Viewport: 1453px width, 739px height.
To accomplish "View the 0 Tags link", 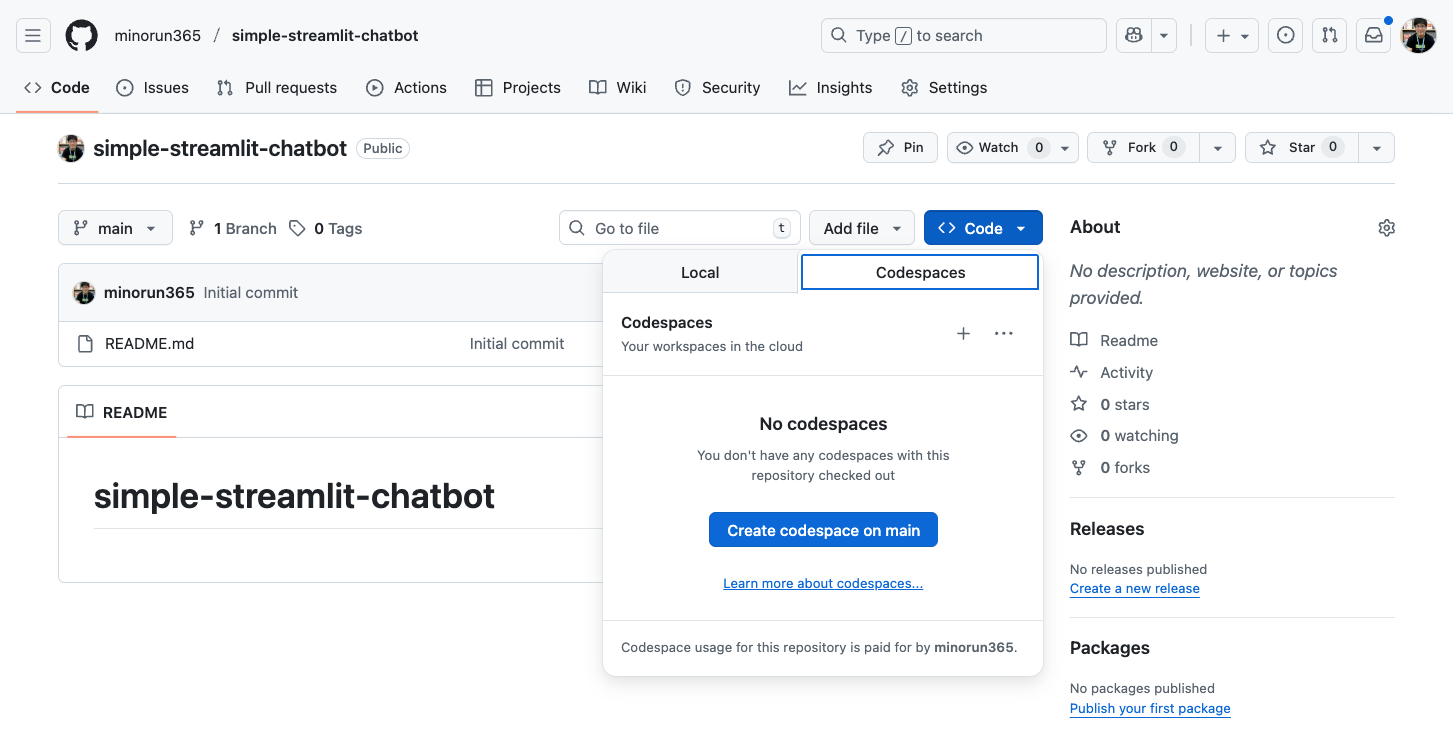I will (x=326, y=228).
